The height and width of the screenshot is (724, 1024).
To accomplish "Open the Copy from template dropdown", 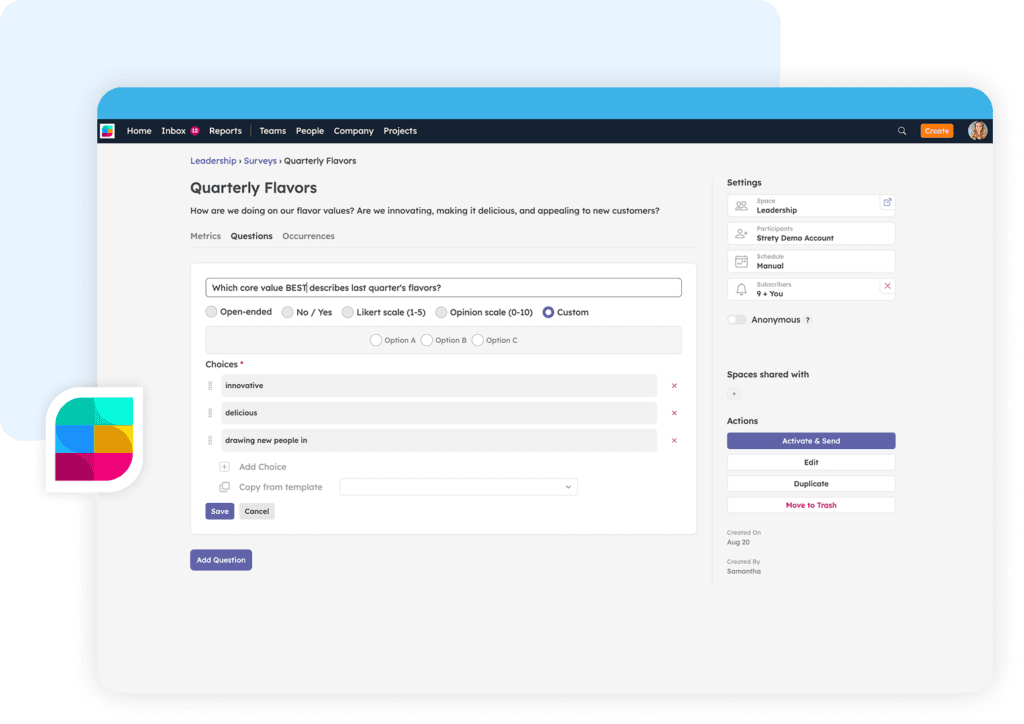I will pyautogui.click(x=458, y=487).
